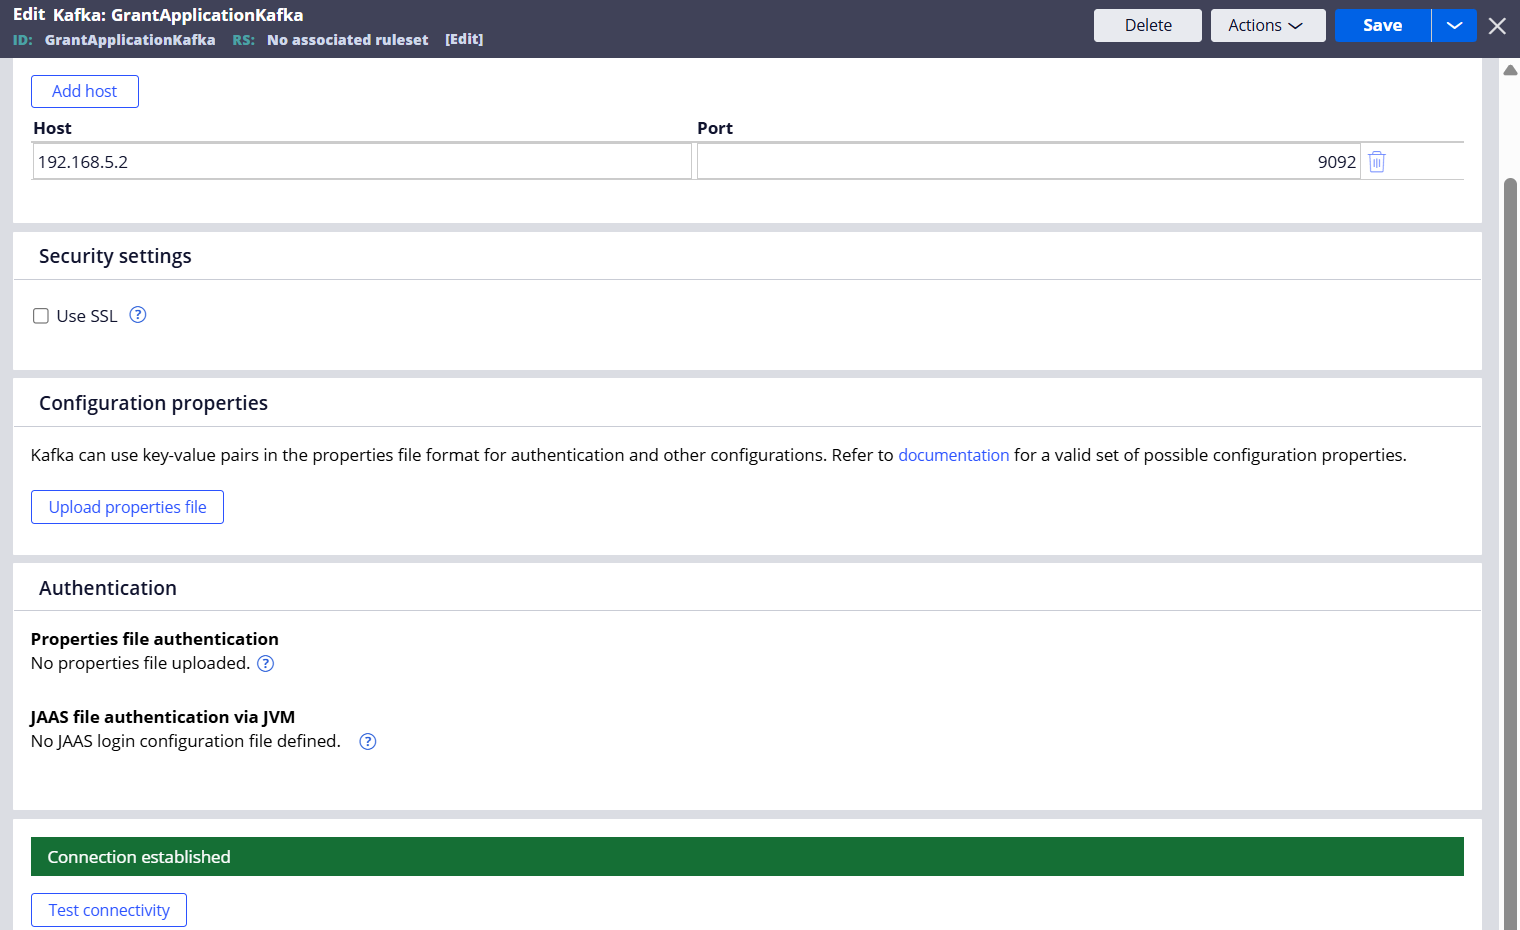The image size is (1520, 930).
Task: Enable the Use SSL checkbox
Action: (x=41, y=316)
